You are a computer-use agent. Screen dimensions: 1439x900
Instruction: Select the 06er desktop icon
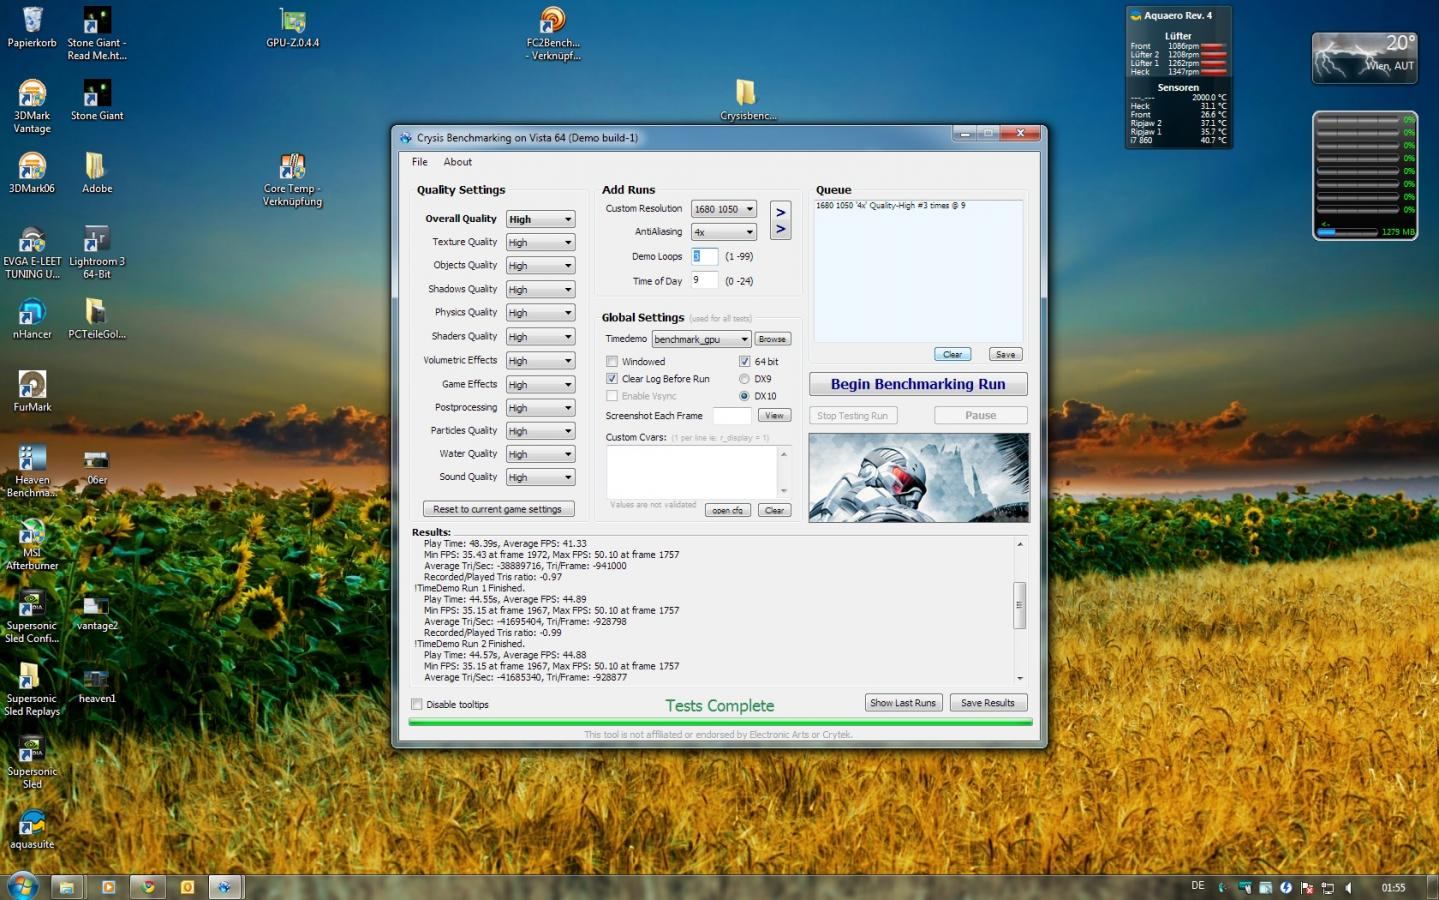[97, 465]
